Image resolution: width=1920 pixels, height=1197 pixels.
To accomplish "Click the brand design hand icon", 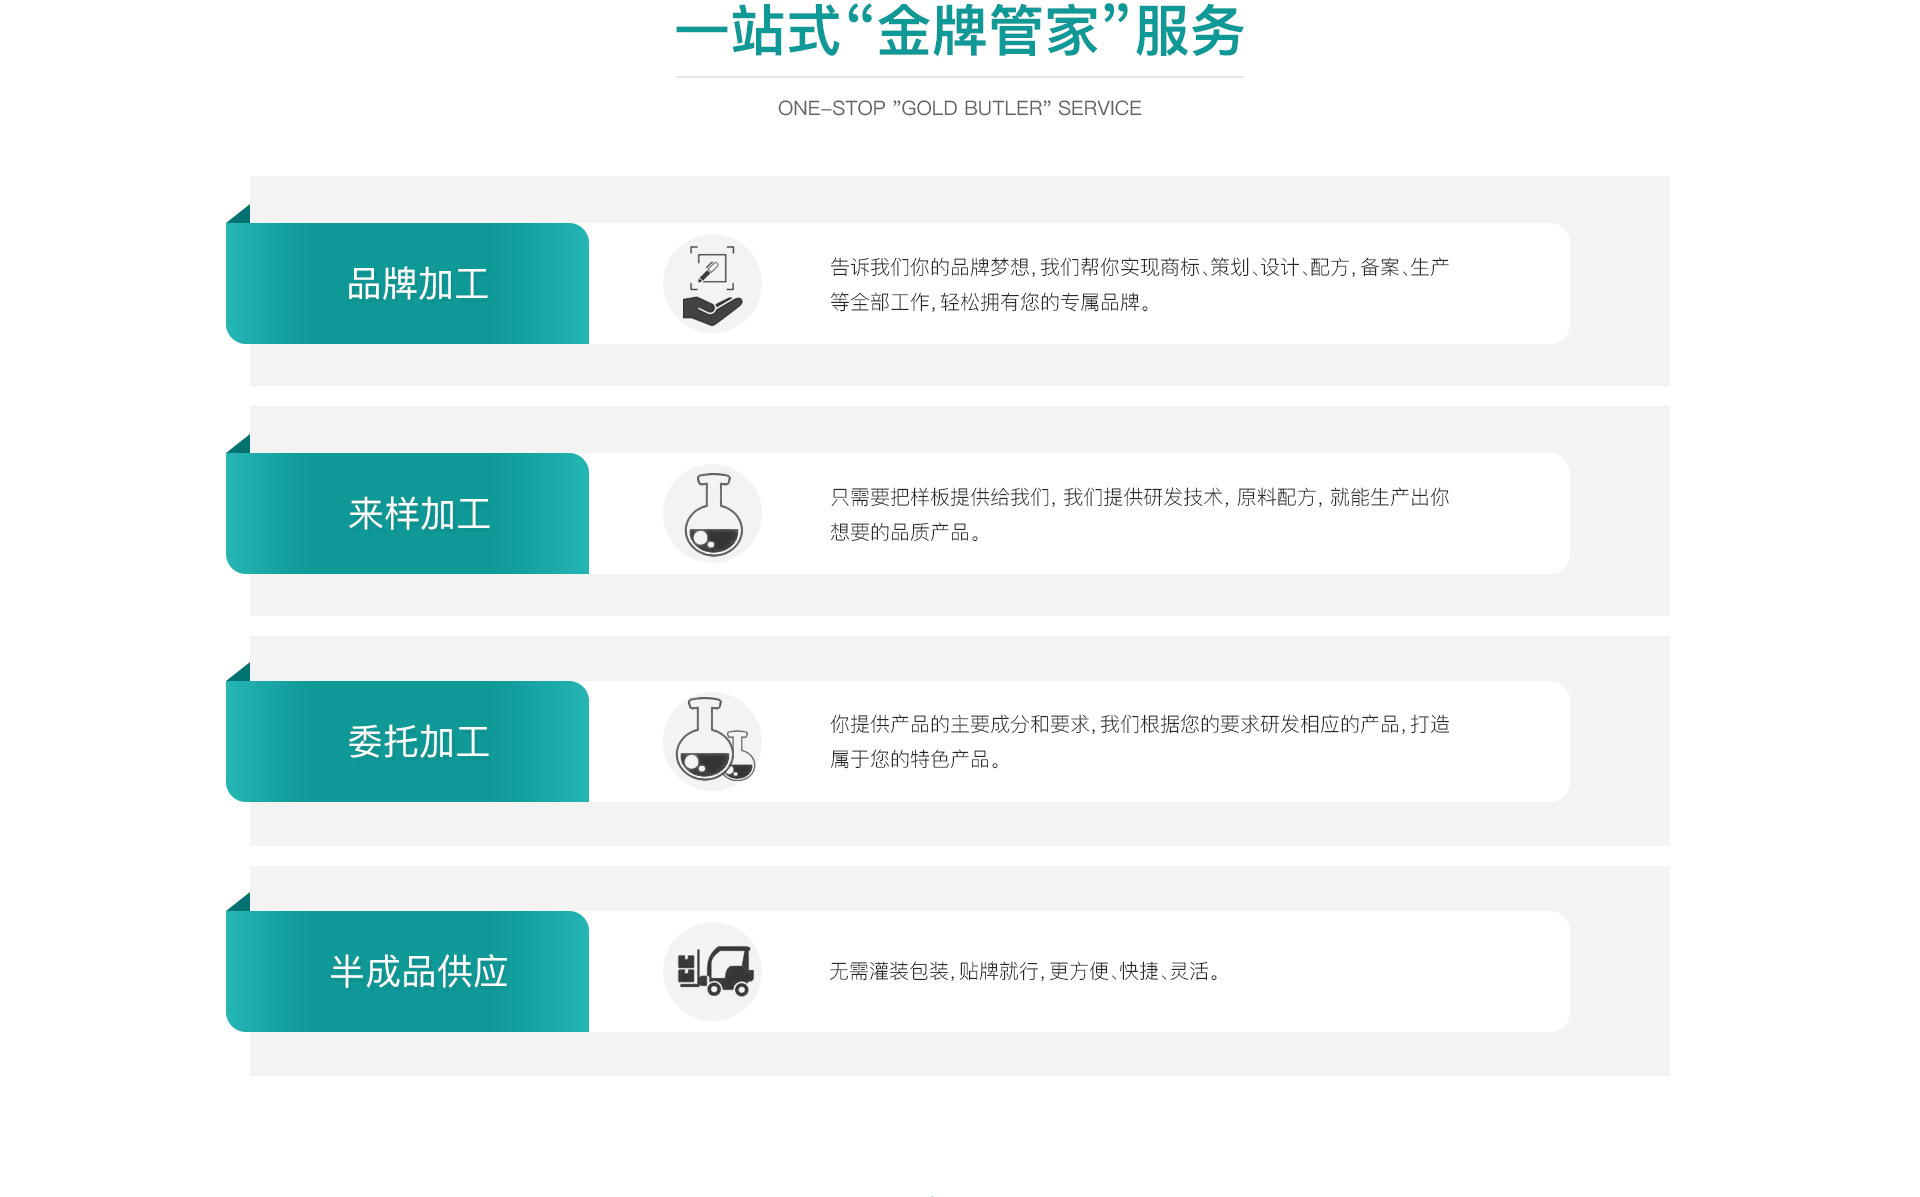I will tap(712, 284).
